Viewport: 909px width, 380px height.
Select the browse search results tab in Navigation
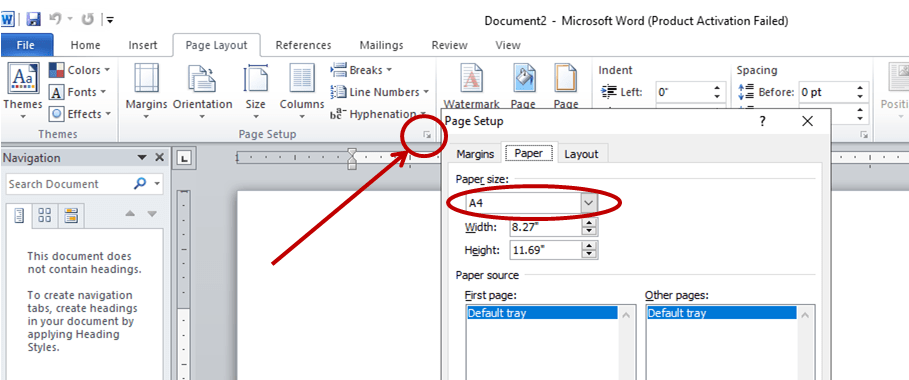[x=71, y=216]
